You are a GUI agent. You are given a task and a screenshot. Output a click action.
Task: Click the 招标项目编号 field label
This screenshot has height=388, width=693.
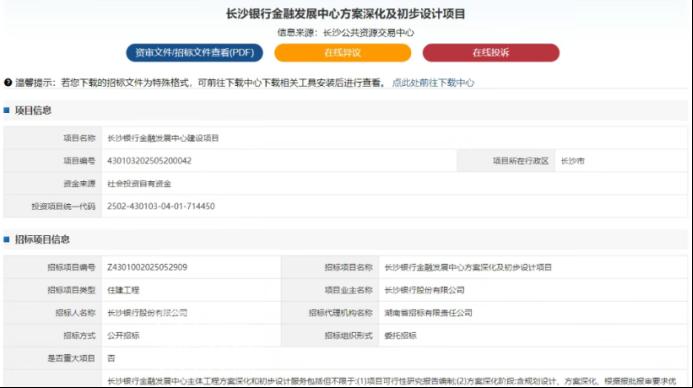(72, 267)
